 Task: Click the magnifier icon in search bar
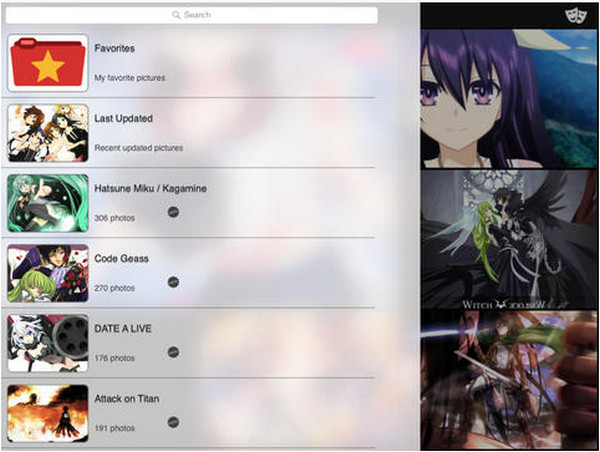coord(176,15)
